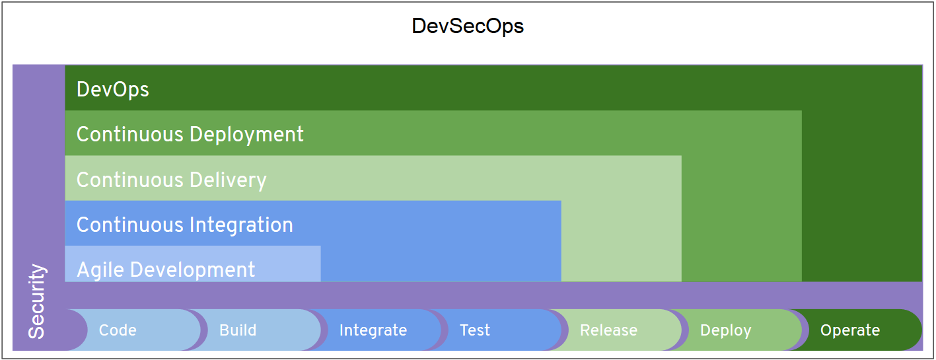Select the Build pipeline stage
Screen dimensions: 936x360
255,330
